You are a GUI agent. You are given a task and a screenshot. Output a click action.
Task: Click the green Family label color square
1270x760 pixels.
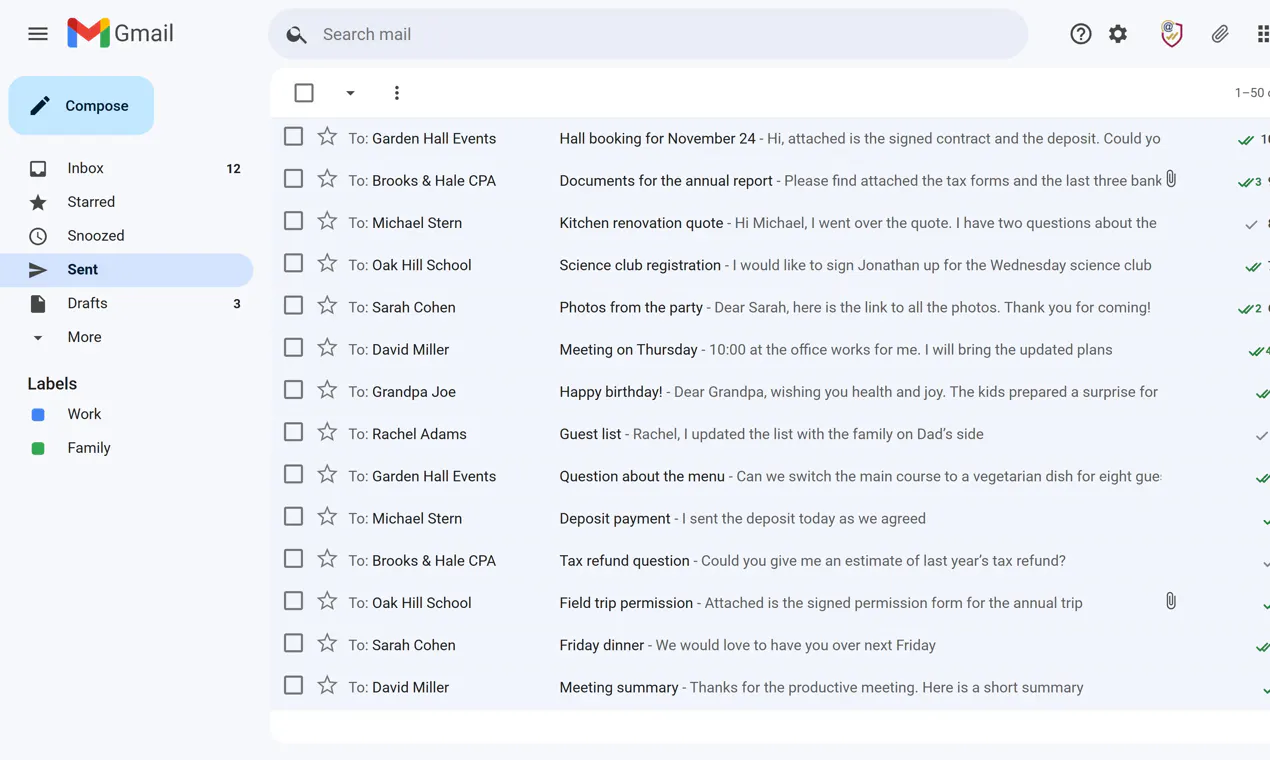point(38,449)
